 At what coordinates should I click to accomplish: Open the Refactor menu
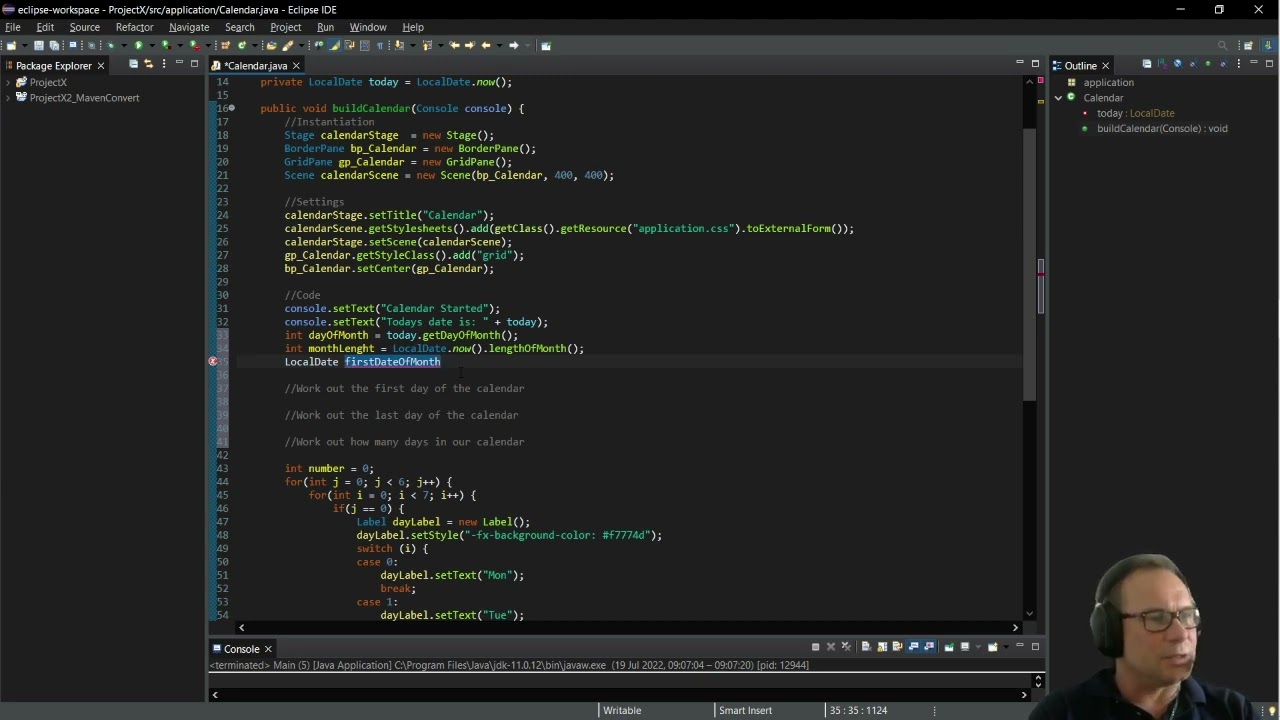[x=134, y=27]
